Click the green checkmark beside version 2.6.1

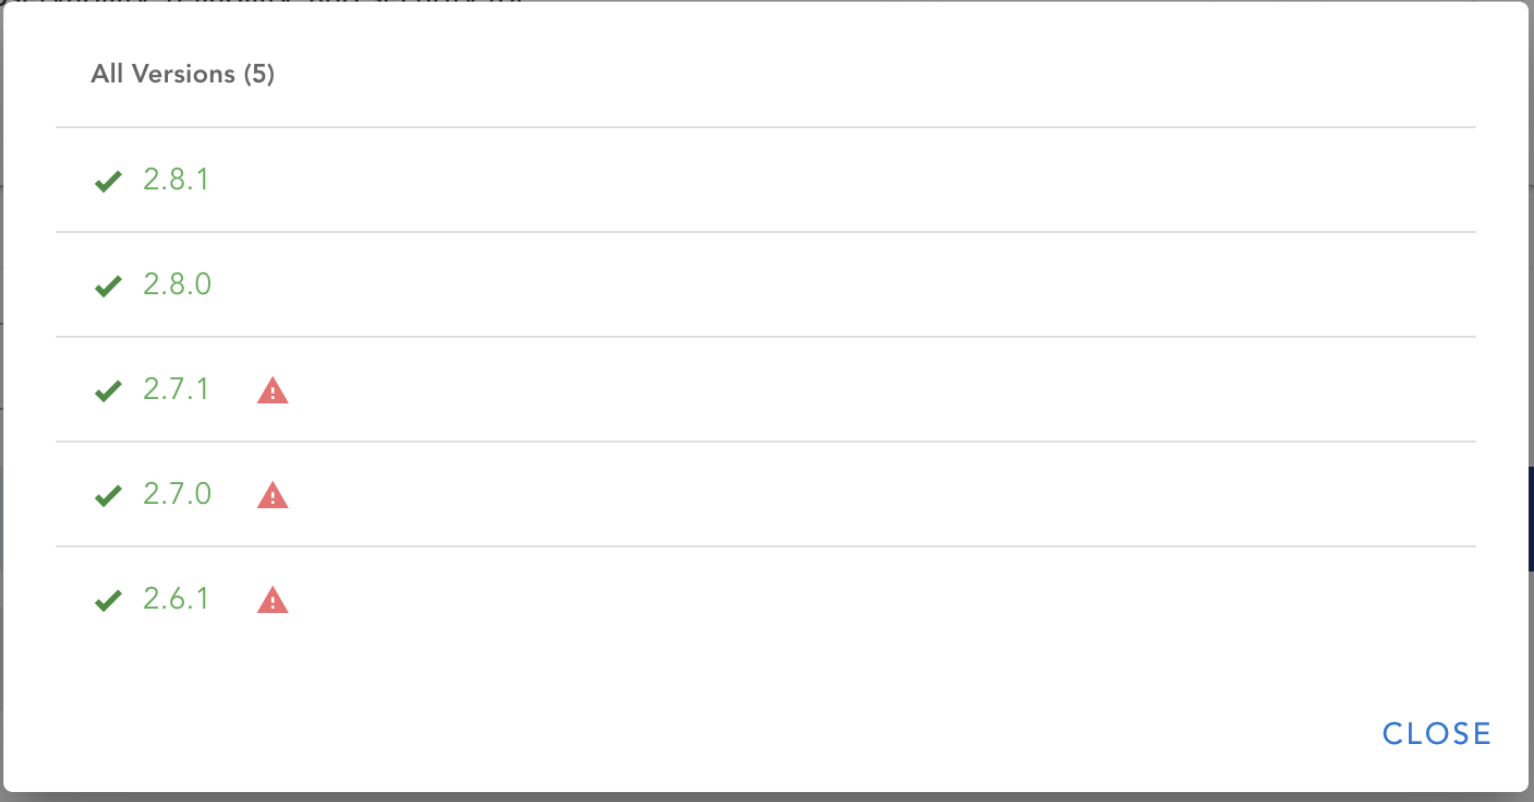tap(108, 601)
